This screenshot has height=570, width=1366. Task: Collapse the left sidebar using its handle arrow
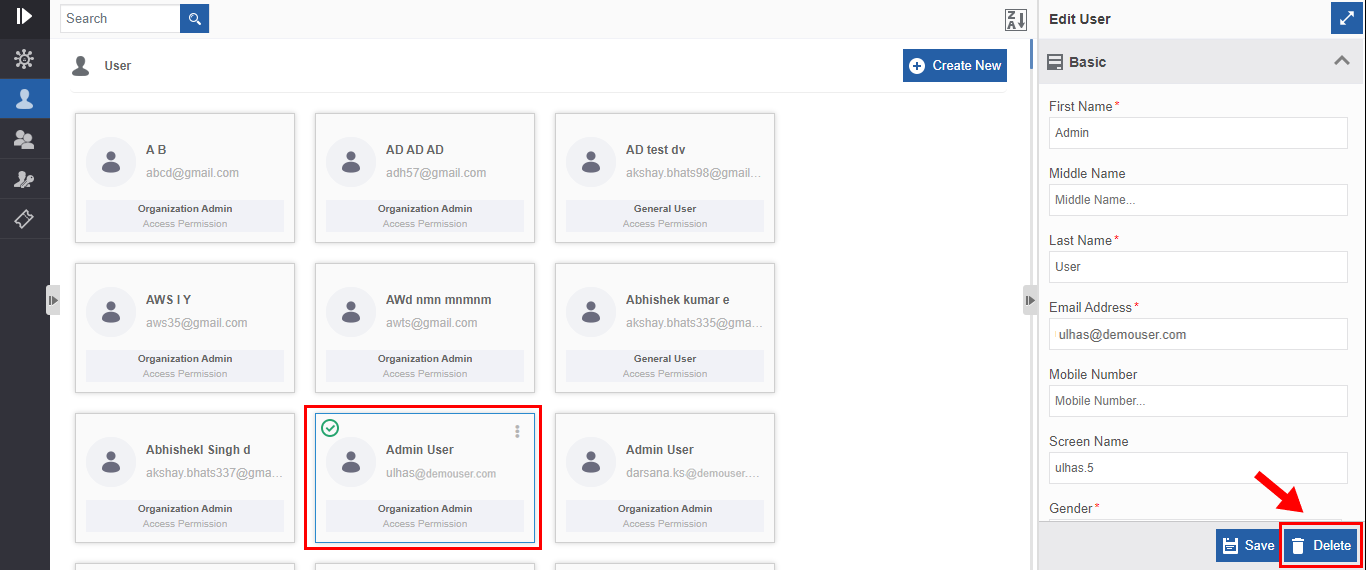pyautogui.click(x=53, y=300)
